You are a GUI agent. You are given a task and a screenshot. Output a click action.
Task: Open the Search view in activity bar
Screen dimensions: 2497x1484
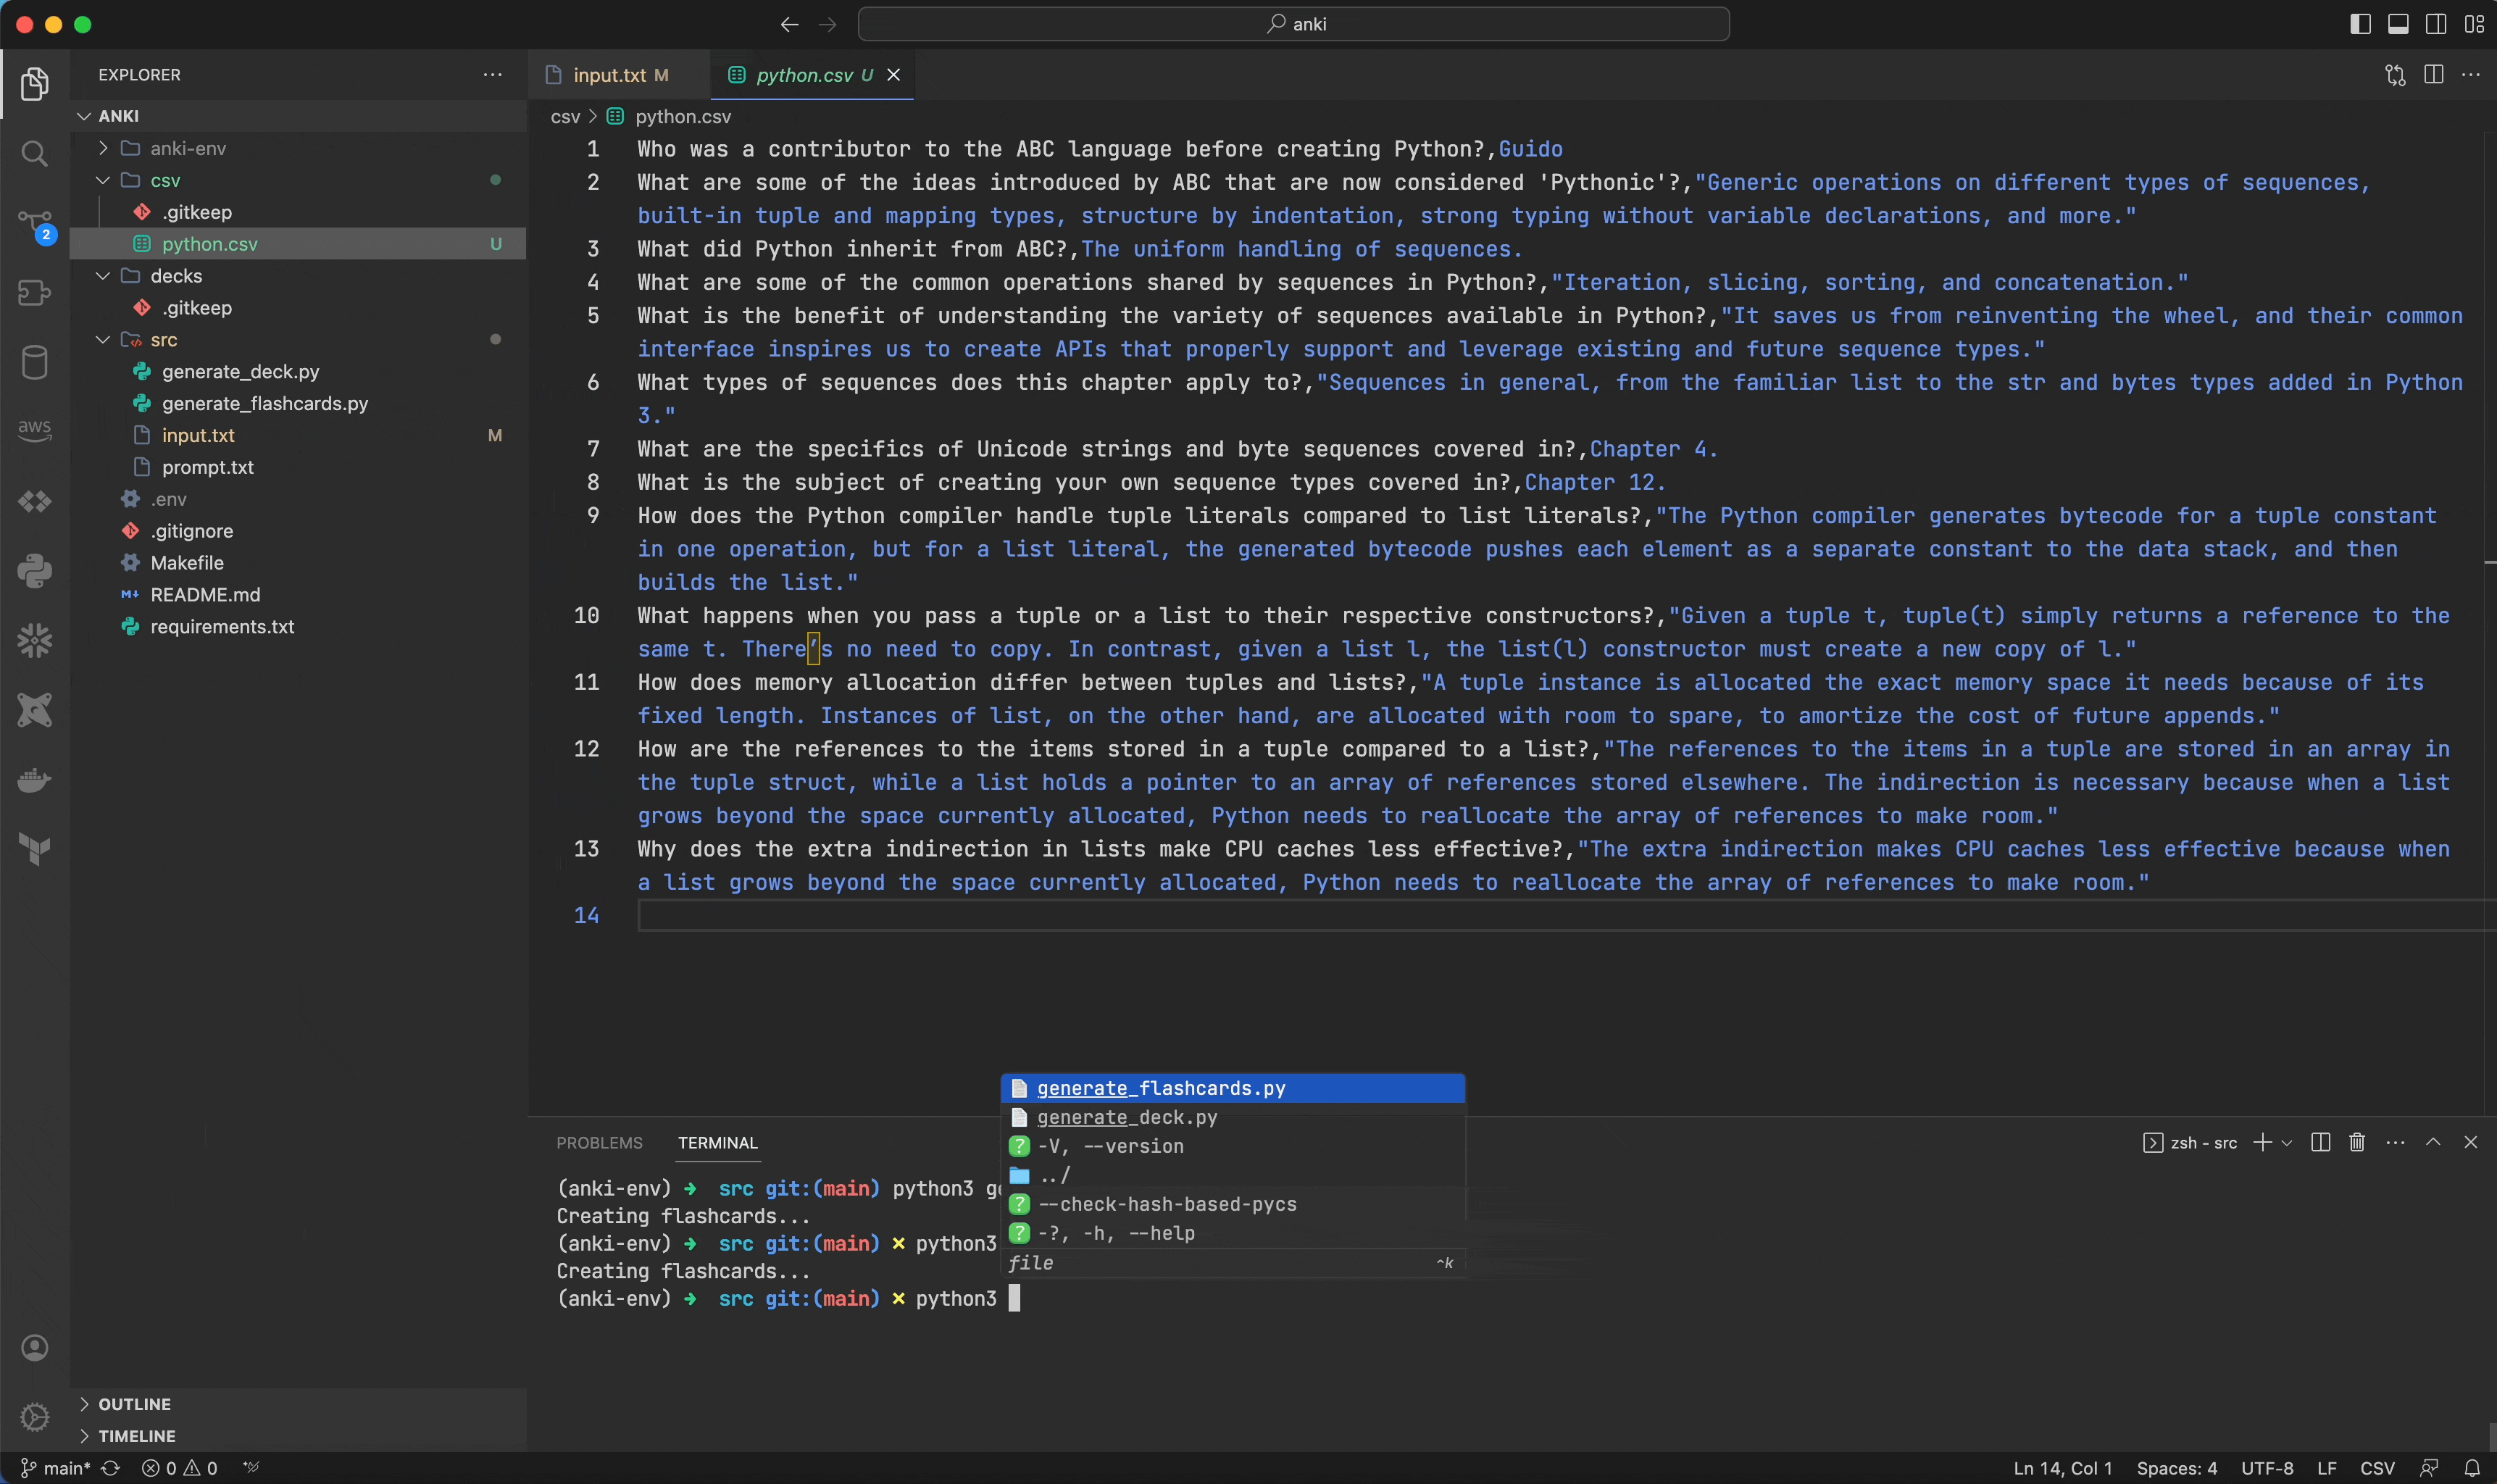[34, 153]
